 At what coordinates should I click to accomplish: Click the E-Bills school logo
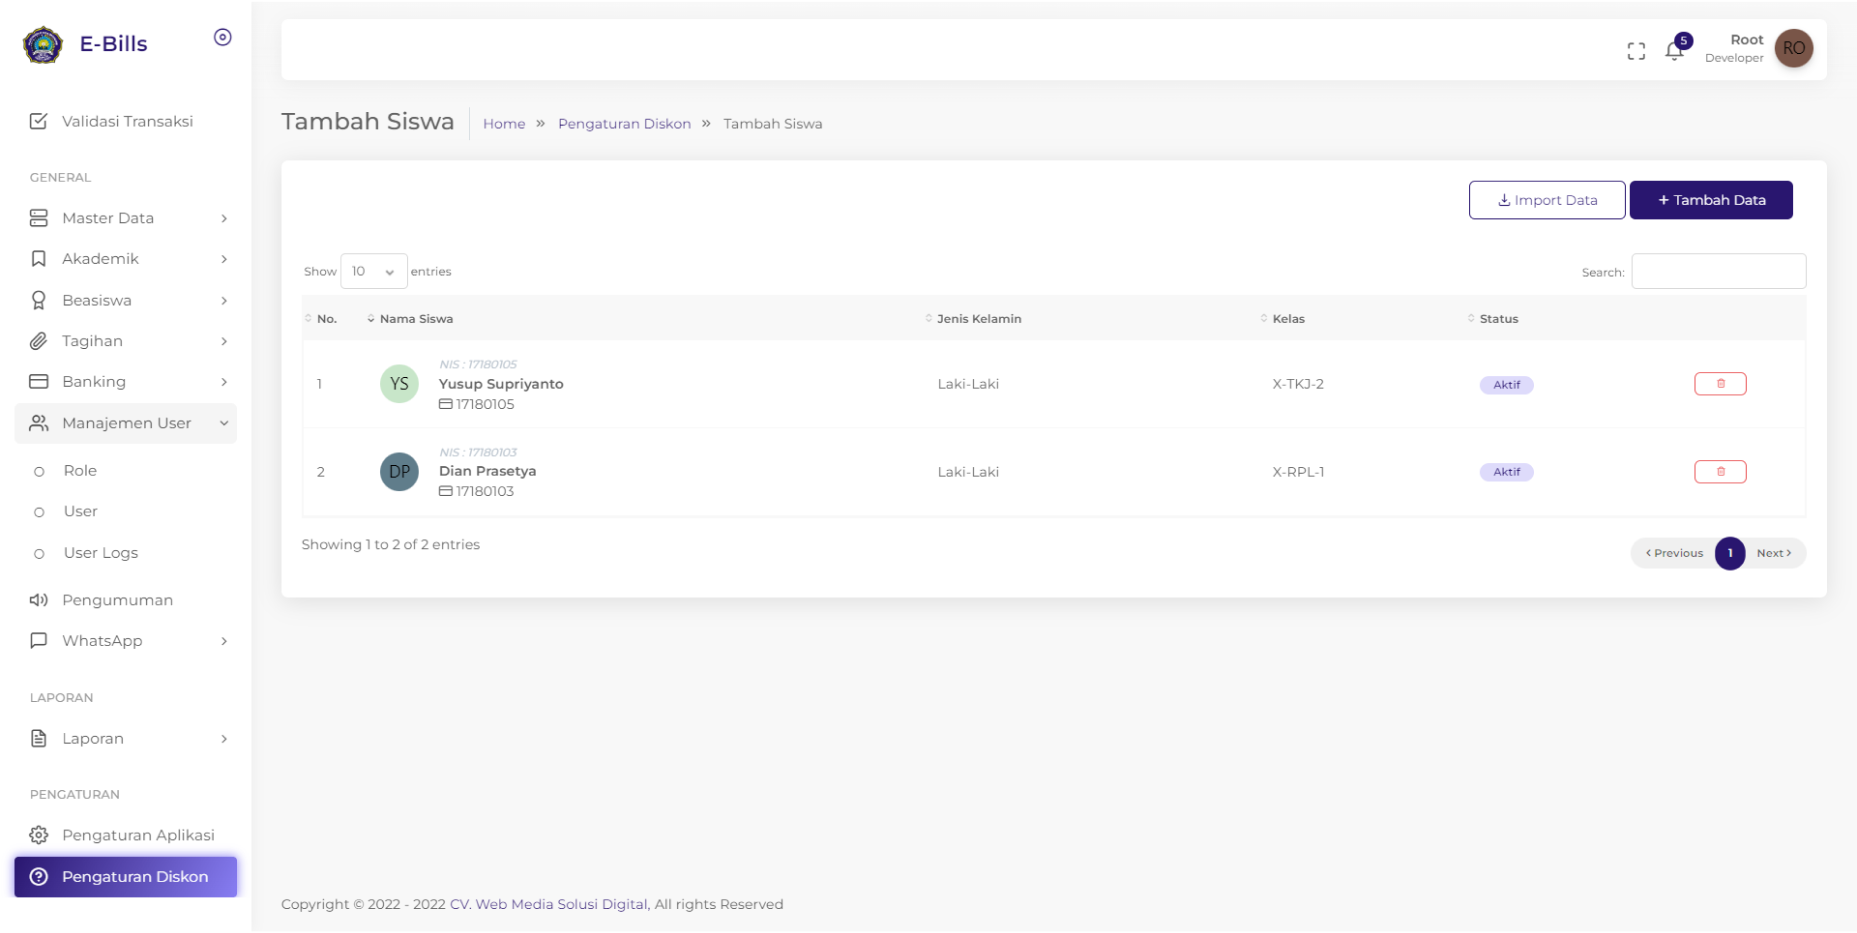43,44
